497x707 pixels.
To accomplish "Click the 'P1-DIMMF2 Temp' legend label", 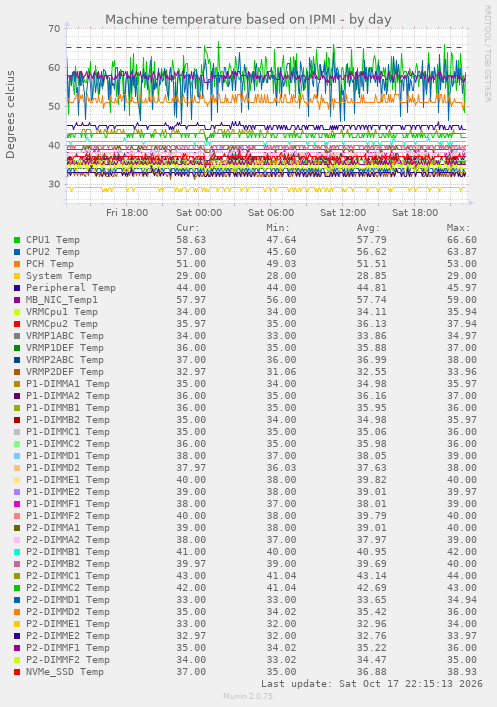I will [x=68, y=516].
